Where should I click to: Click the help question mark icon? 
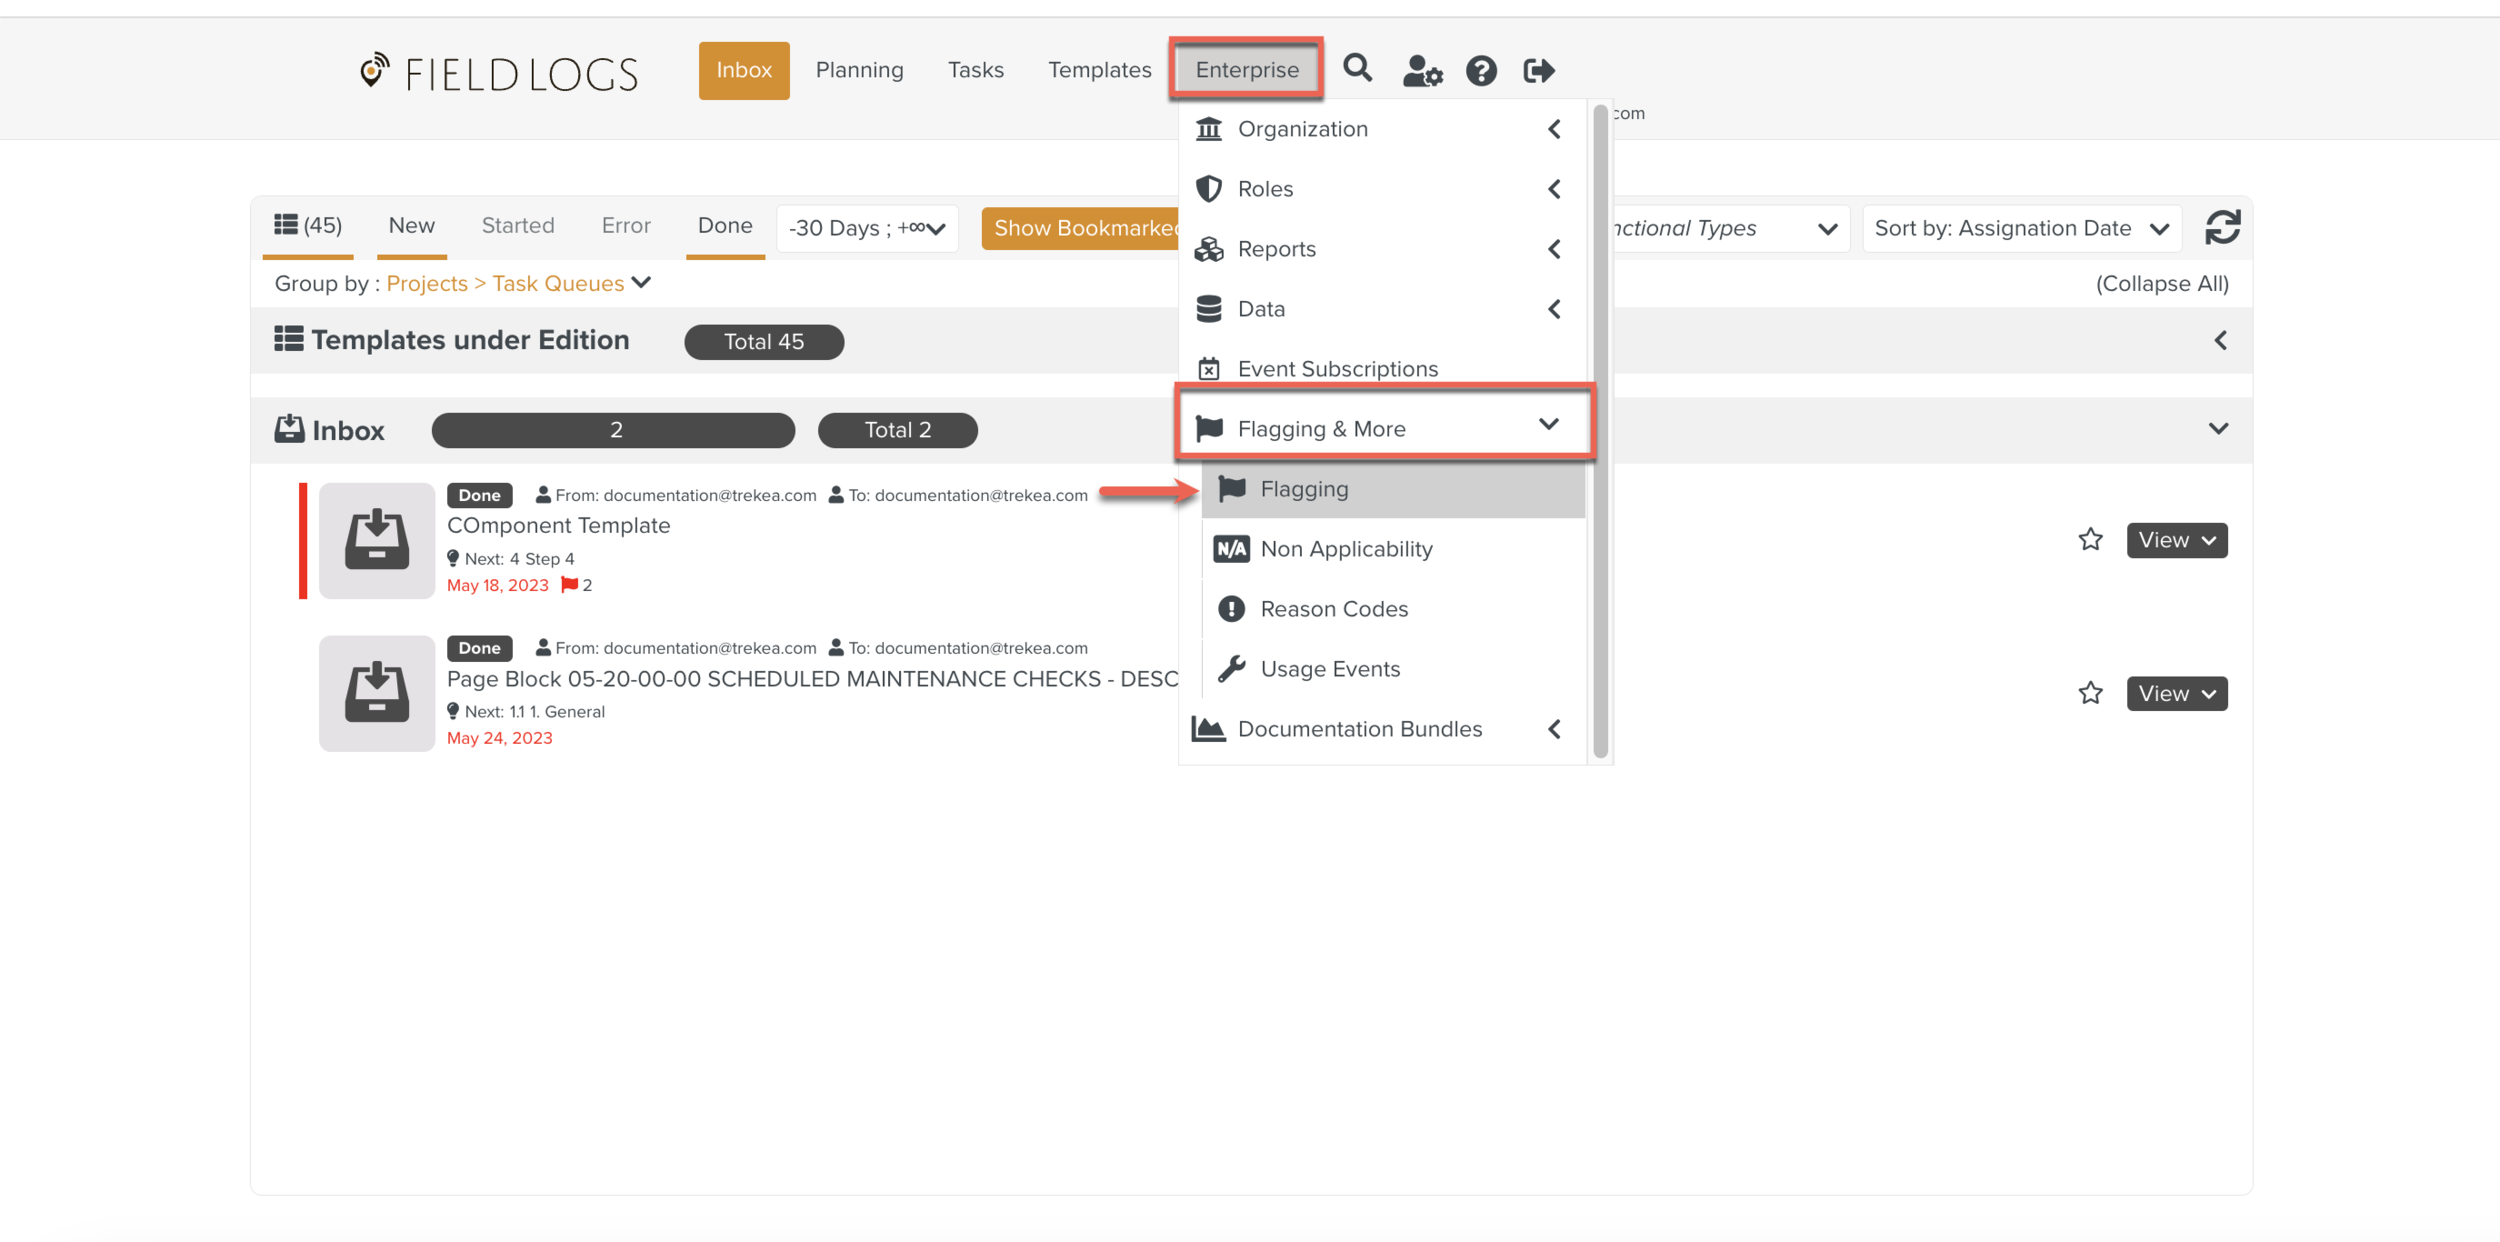1481,70
